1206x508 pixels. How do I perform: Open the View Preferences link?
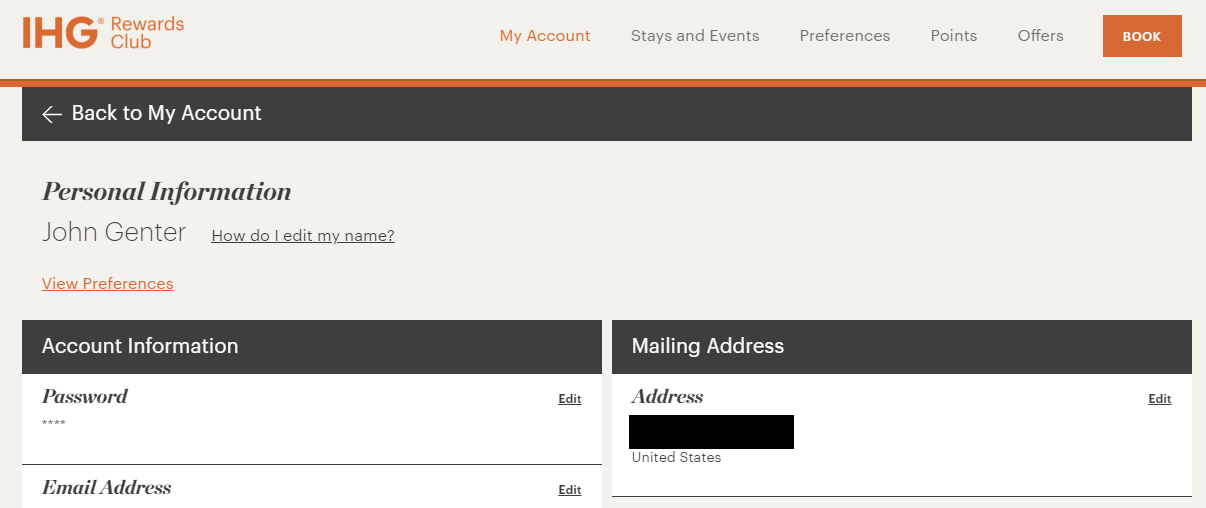(107, 284)
